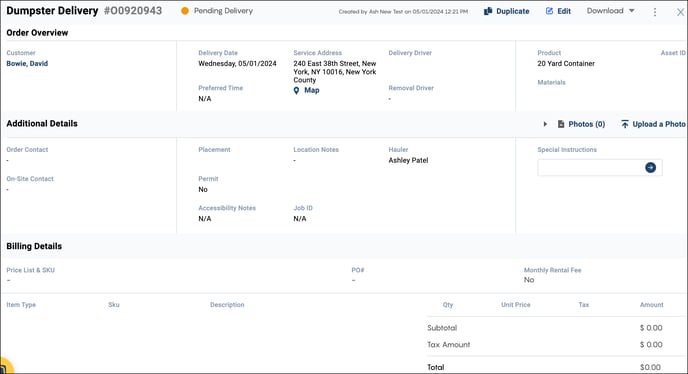The height and width of the screenshot is (374, 688).
Task: Click the Upload a Photo arrow icon
Action: [625, 124]
